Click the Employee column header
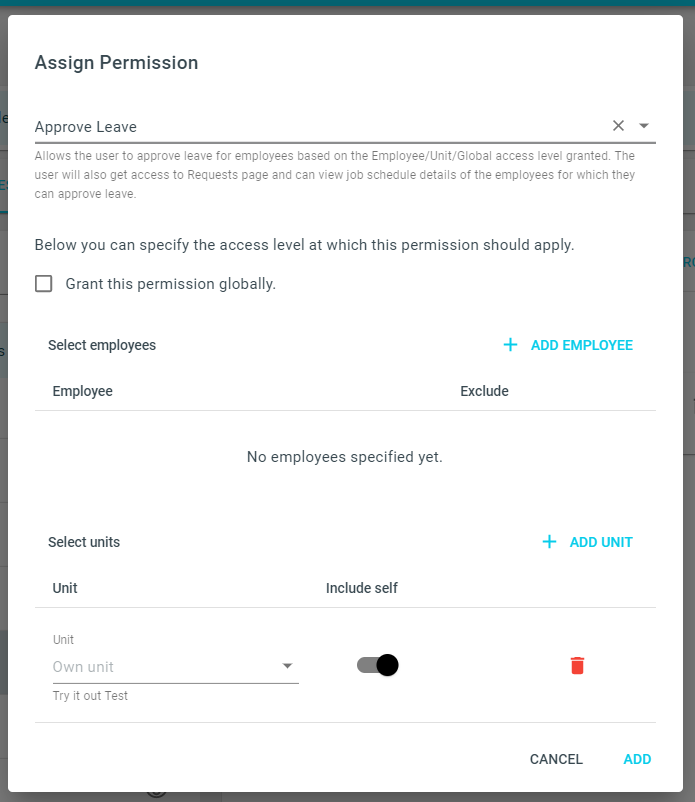The image size is (695, 802). [x=82, y=391]
